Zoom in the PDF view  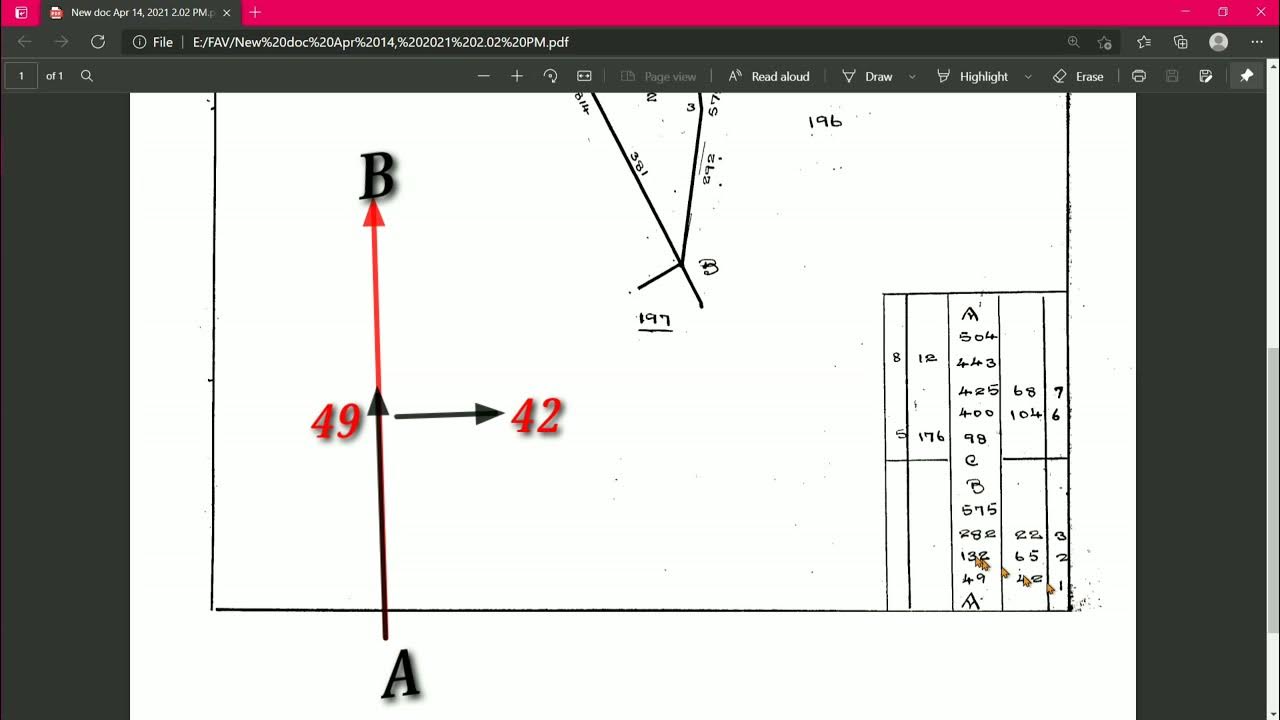click(x=517, y=76)
